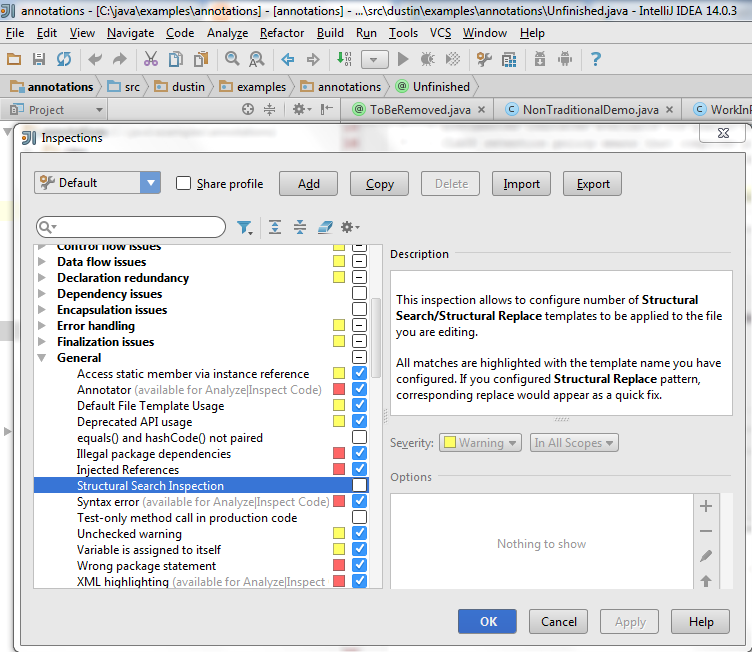
Task: Click the Save All toolbar icon
Action: 39,59
